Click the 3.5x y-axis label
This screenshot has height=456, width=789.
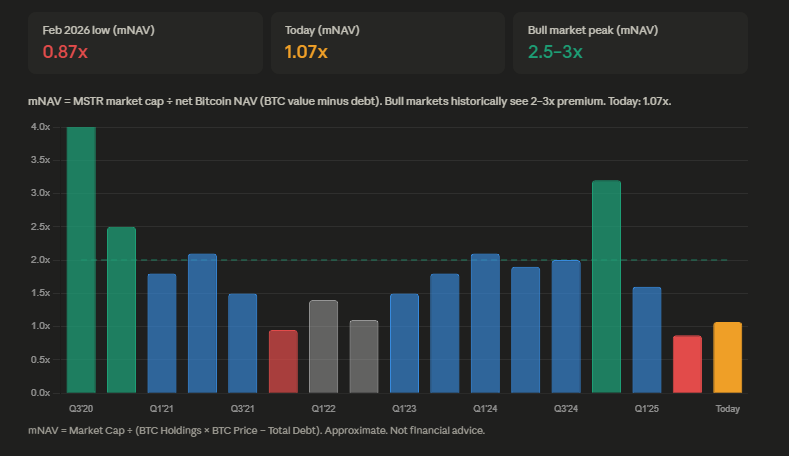point(40,160)
